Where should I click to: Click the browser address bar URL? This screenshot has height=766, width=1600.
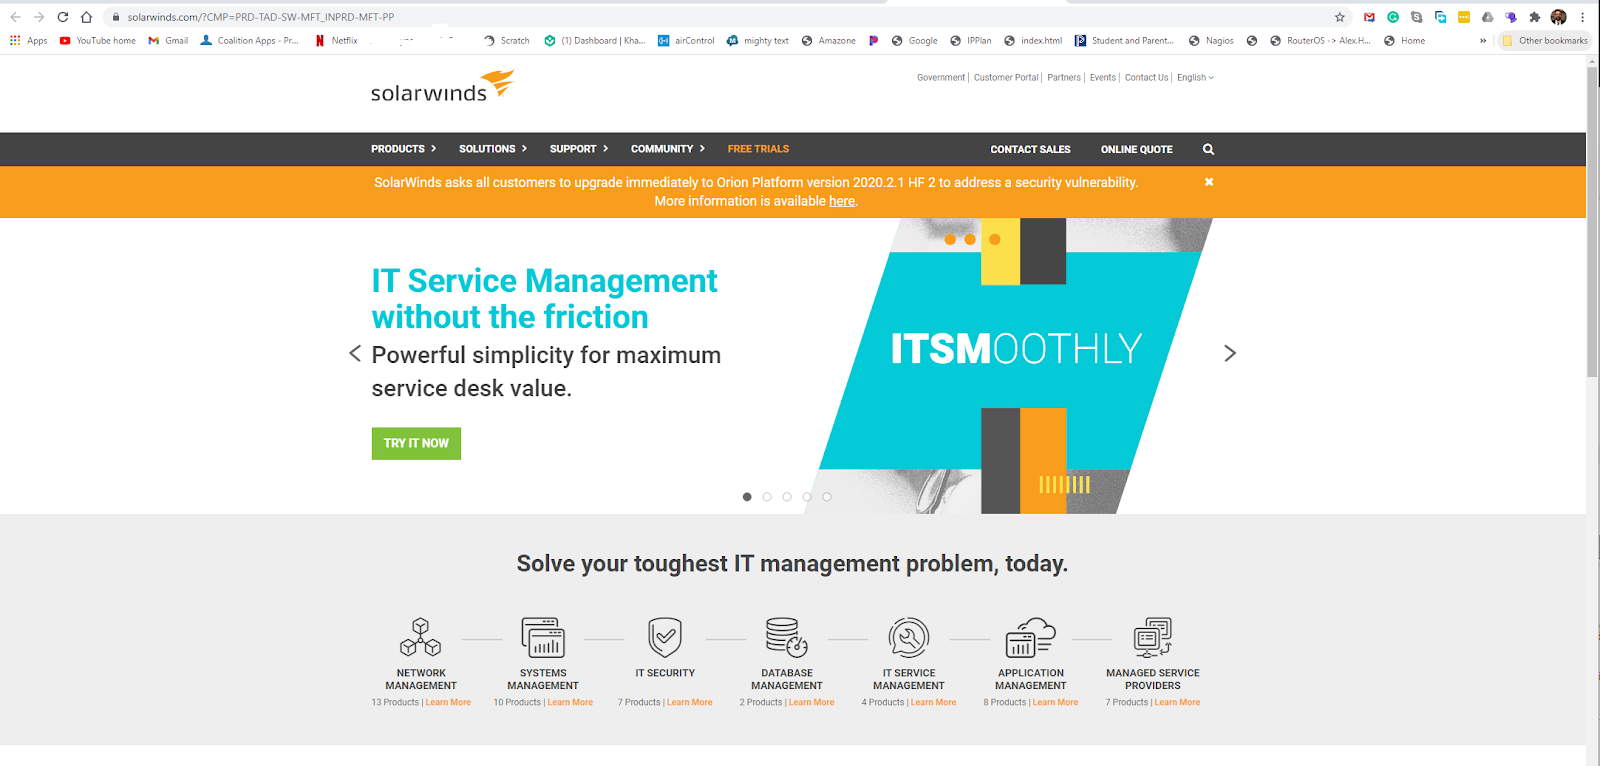(x=260, y=17)
